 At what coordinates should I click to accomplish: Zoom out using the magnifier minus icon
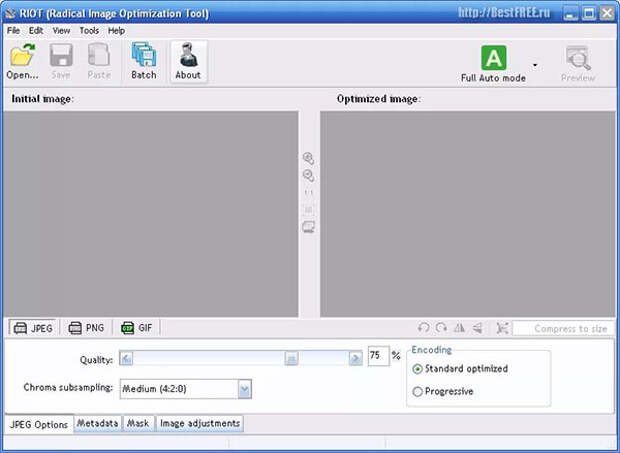308,176
